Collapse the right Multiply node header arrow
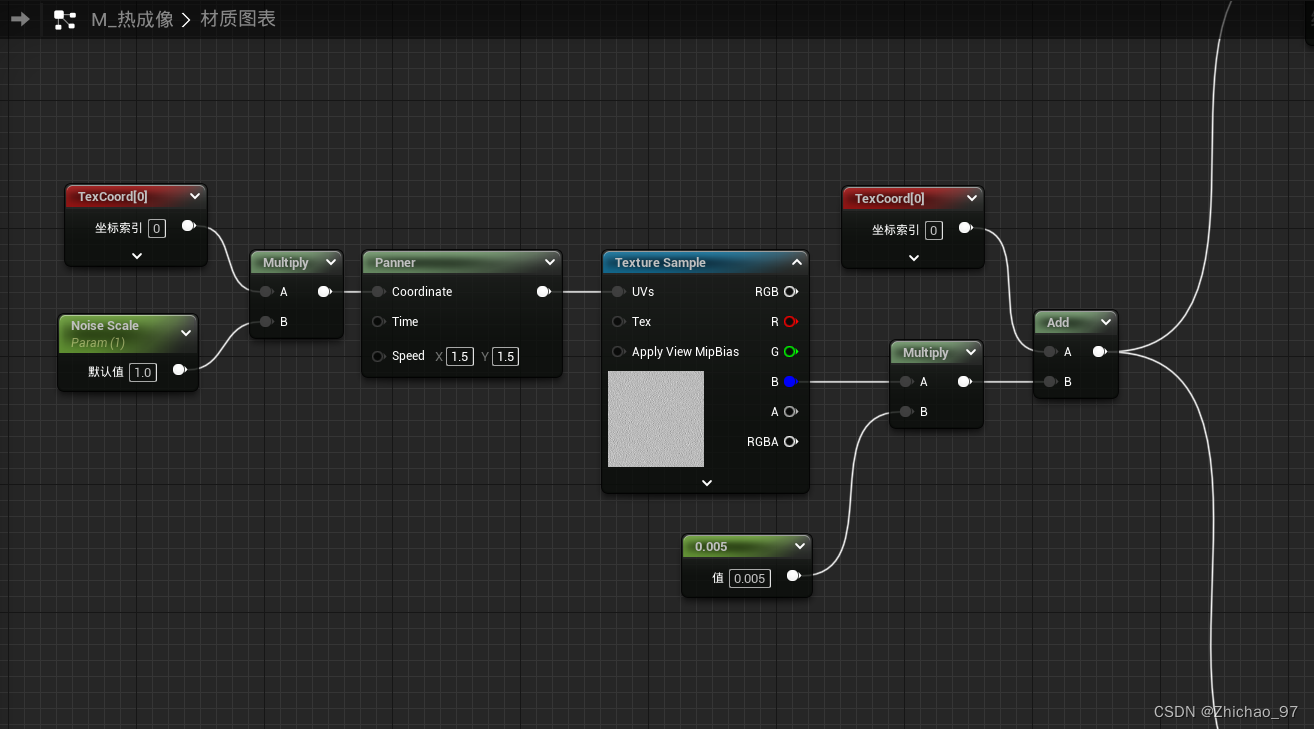 (x=970, y=352)
